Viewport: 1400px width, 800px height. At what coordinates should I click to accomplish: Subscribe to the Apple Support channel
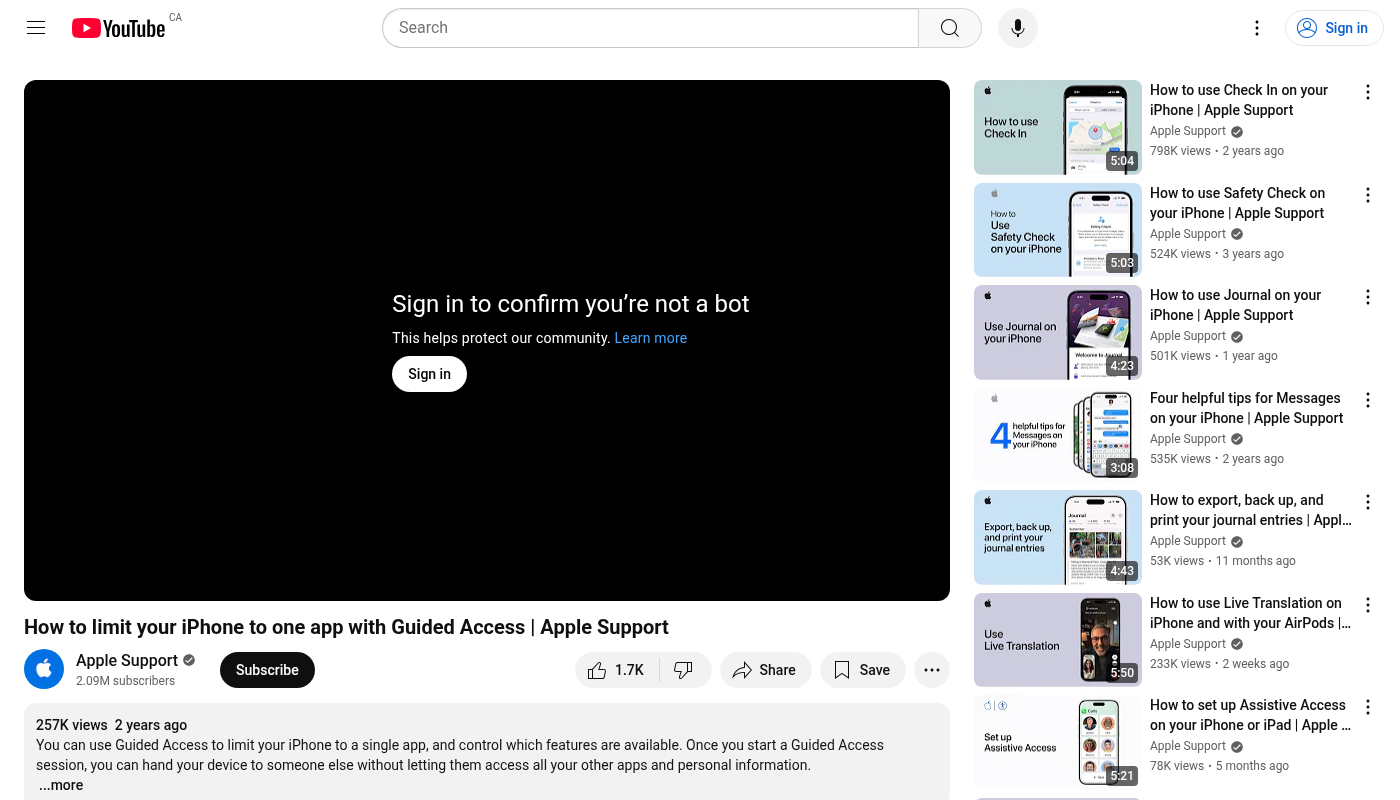tap(267, 670)
